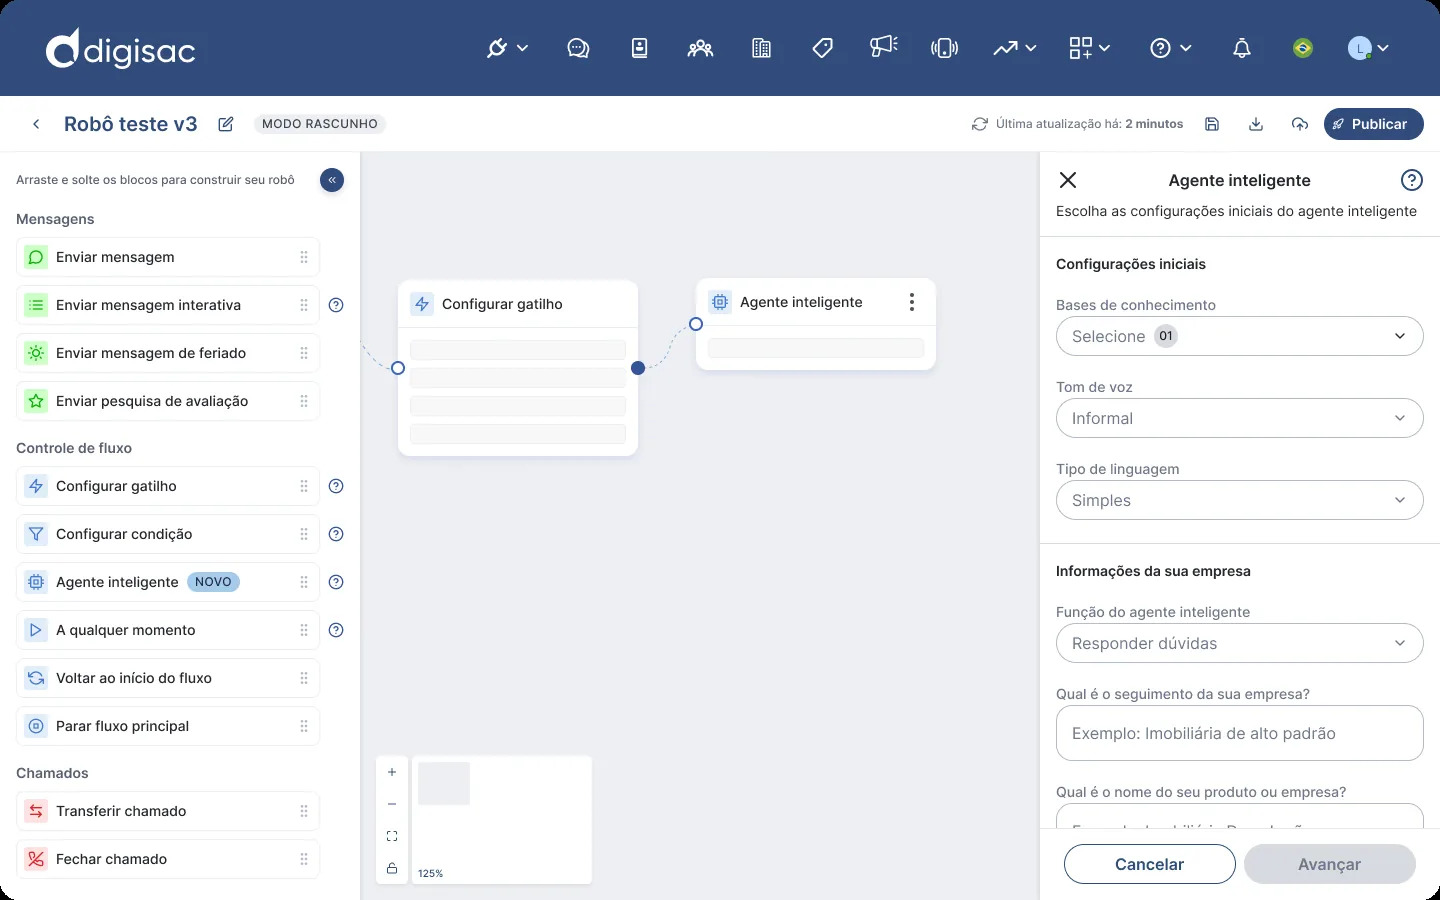Open the people group icon in navbar
The height and width of the screenshot is (900, 1440).
700,48
